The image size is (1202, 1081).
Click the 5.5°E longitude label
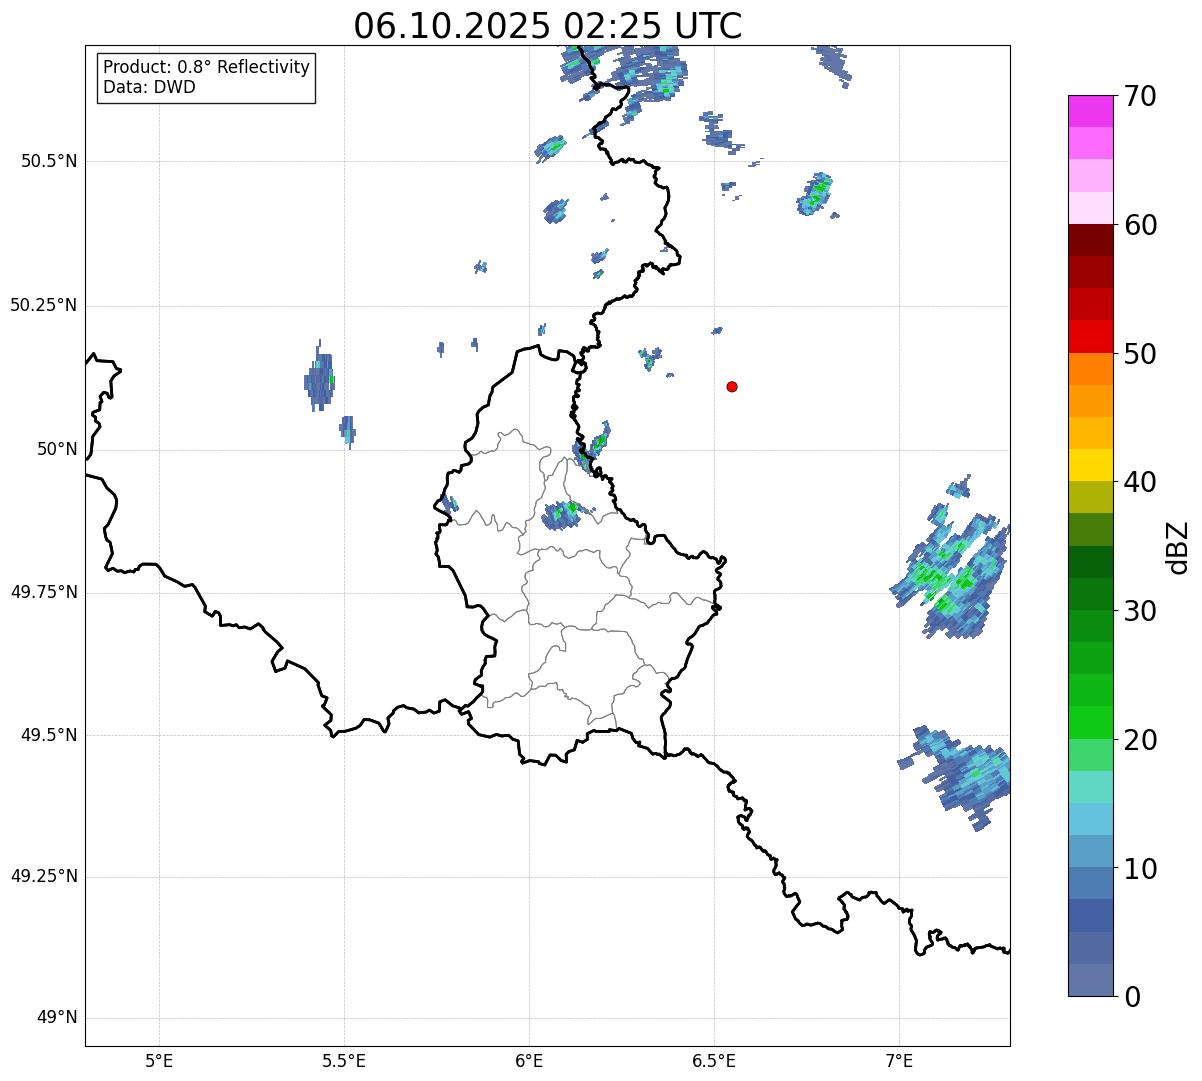(x=344, y=1060)
